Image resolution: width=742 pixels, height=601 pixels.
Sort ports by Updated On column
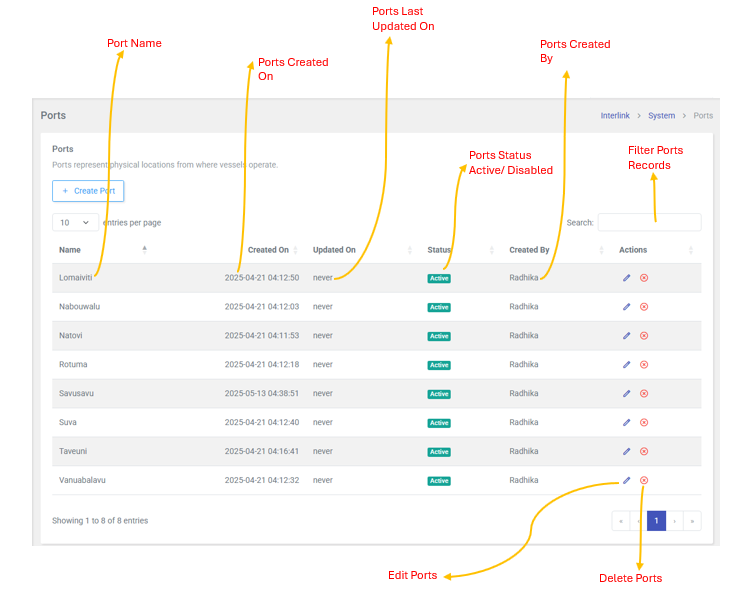click(x=334, y=250)
